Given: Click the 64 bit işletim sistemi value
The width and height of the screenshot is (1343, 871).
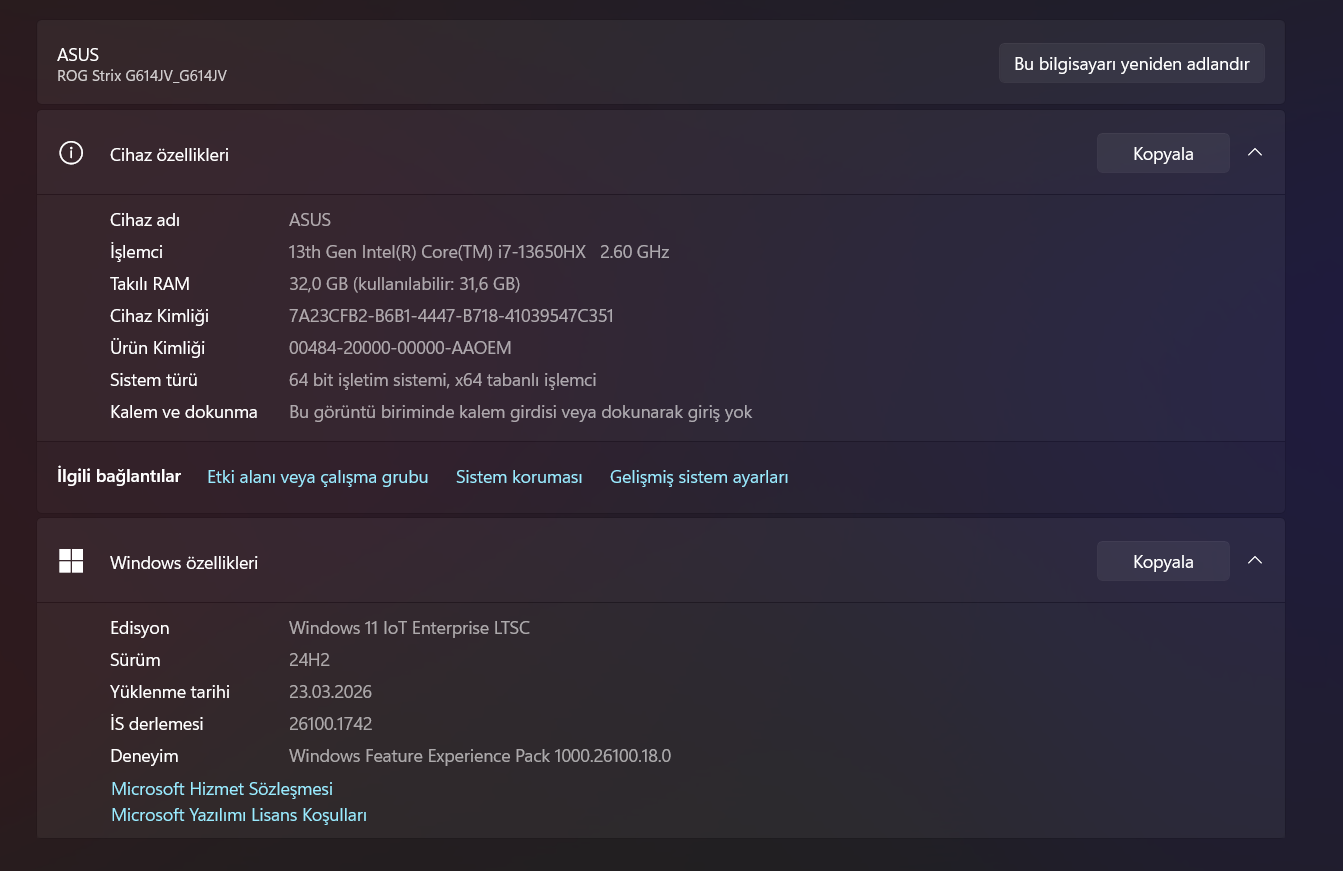Looking at the screenshot, I should click(x=443, y=380).
